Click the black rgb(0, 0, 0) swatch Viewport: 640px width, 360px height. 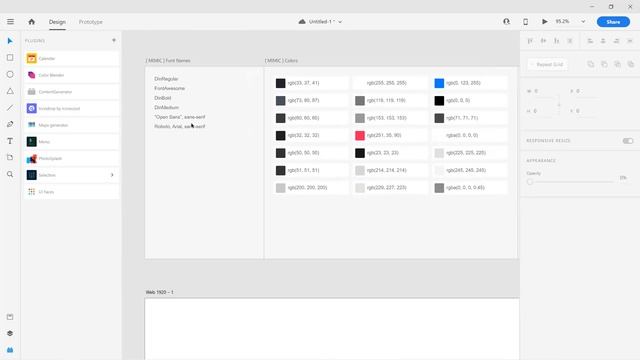click(439, 101)
